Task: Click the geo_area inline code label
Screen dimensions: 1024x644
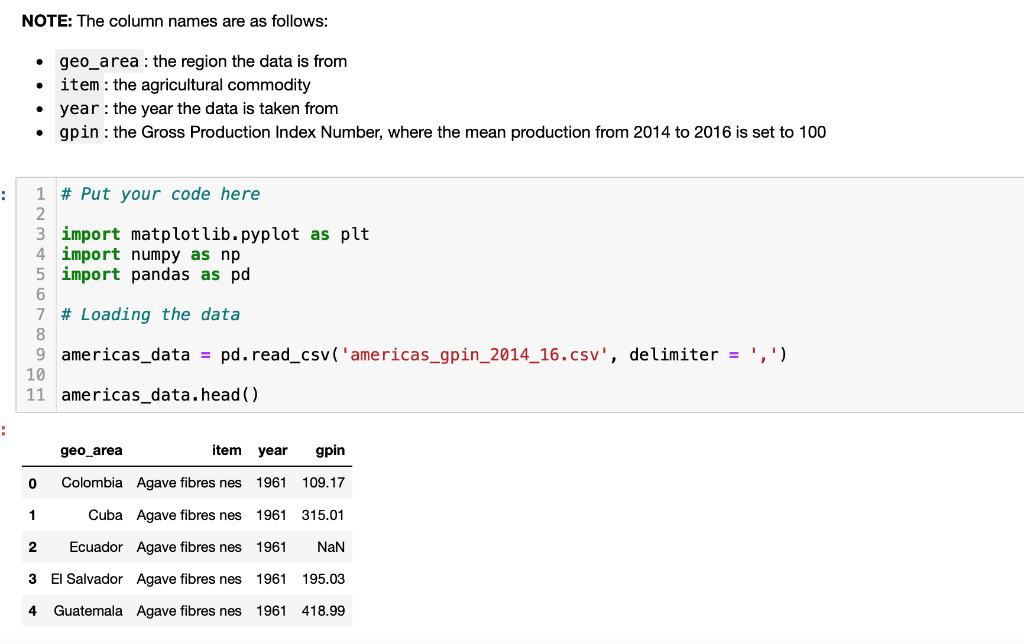Action: (x=98, y=61)
